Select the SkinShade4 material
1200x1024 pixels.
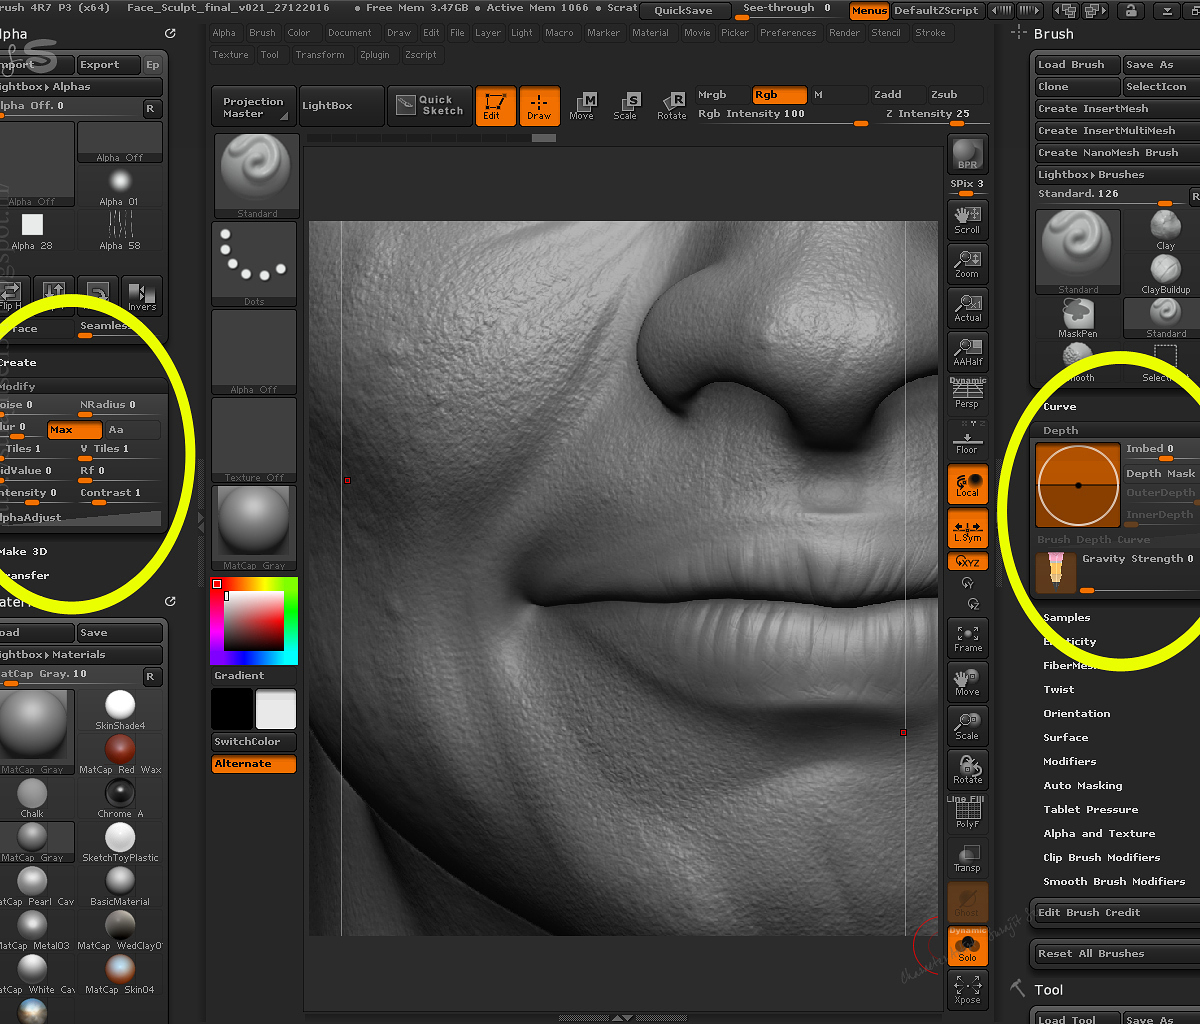[x=120, y=710]
